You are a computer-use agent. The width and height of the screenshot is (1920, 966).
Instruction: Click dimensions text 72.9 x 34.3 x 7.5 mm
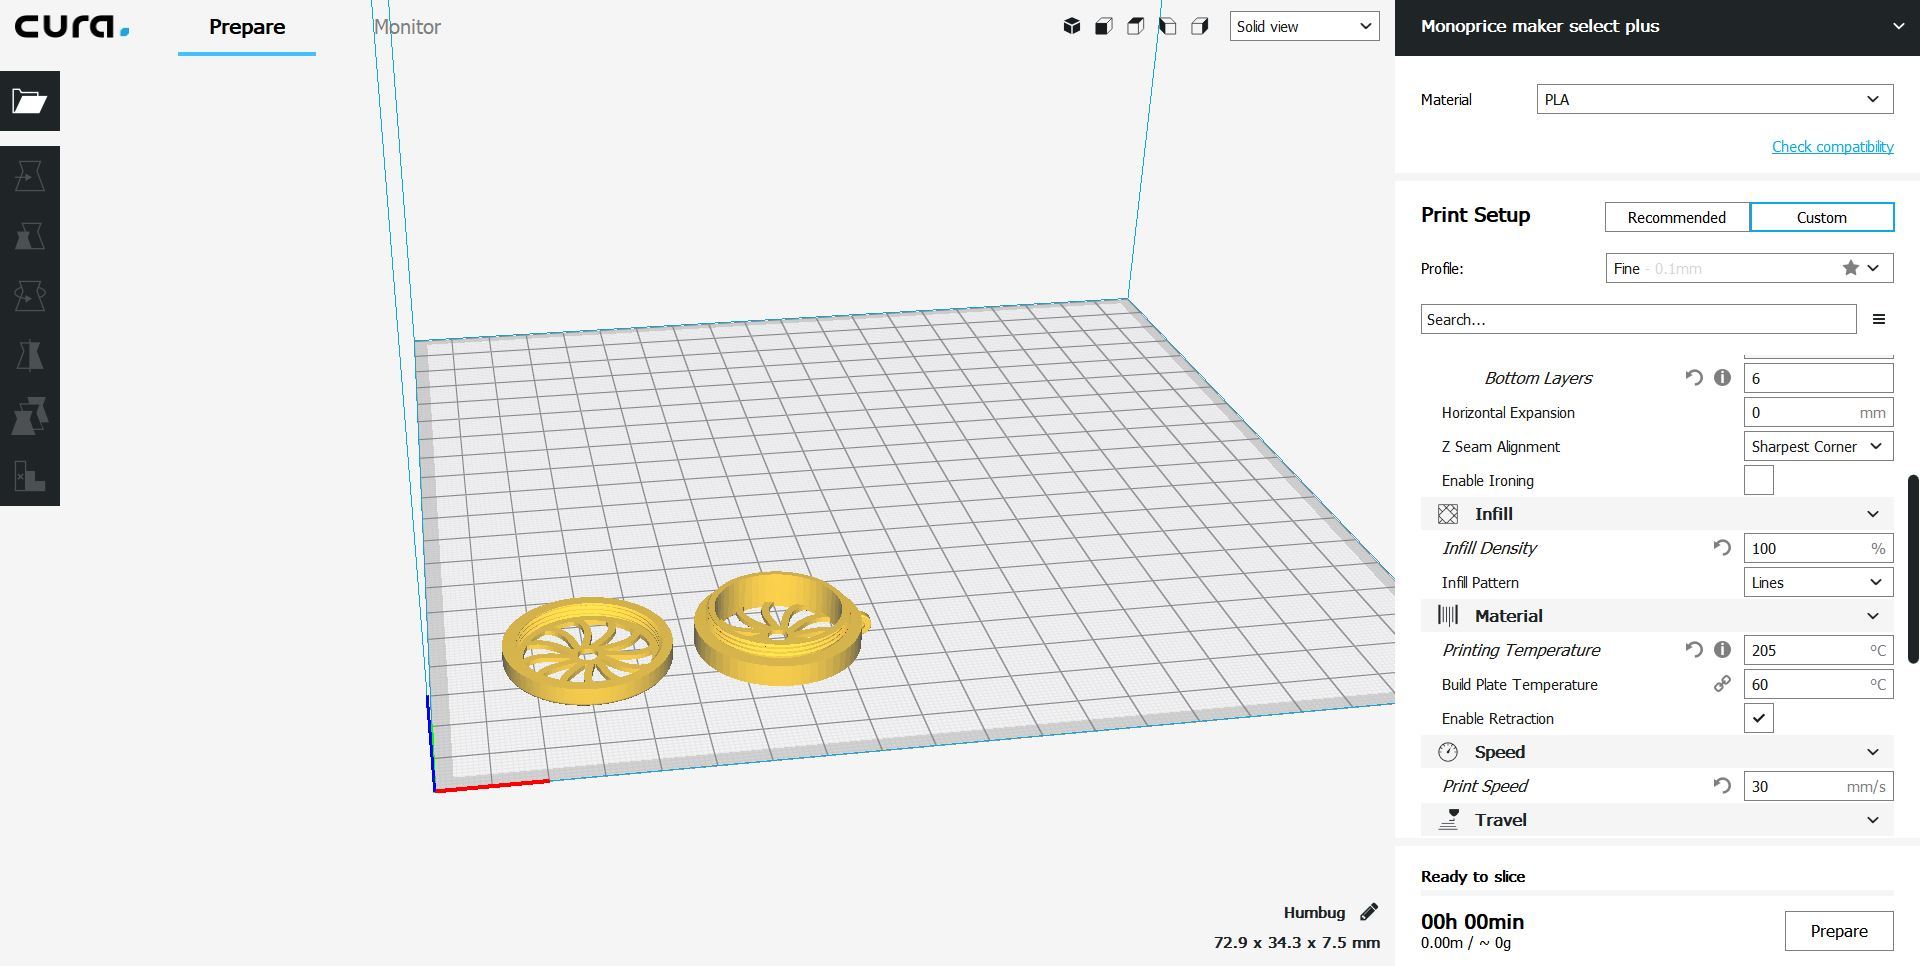(x=1297, y=942)
